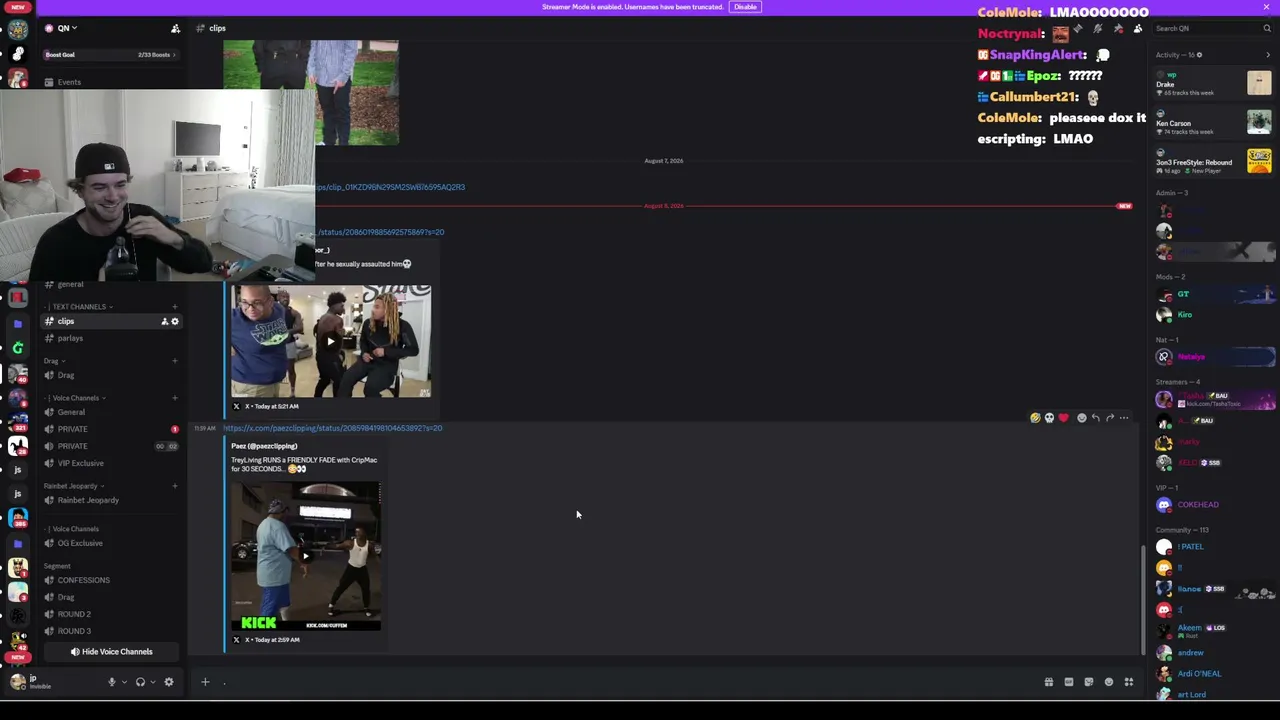This screenshot has width=1280, height=720.
Task: Click the chat scrollbar thumb
Action: pyautogui.click(x=1143, y=600)
